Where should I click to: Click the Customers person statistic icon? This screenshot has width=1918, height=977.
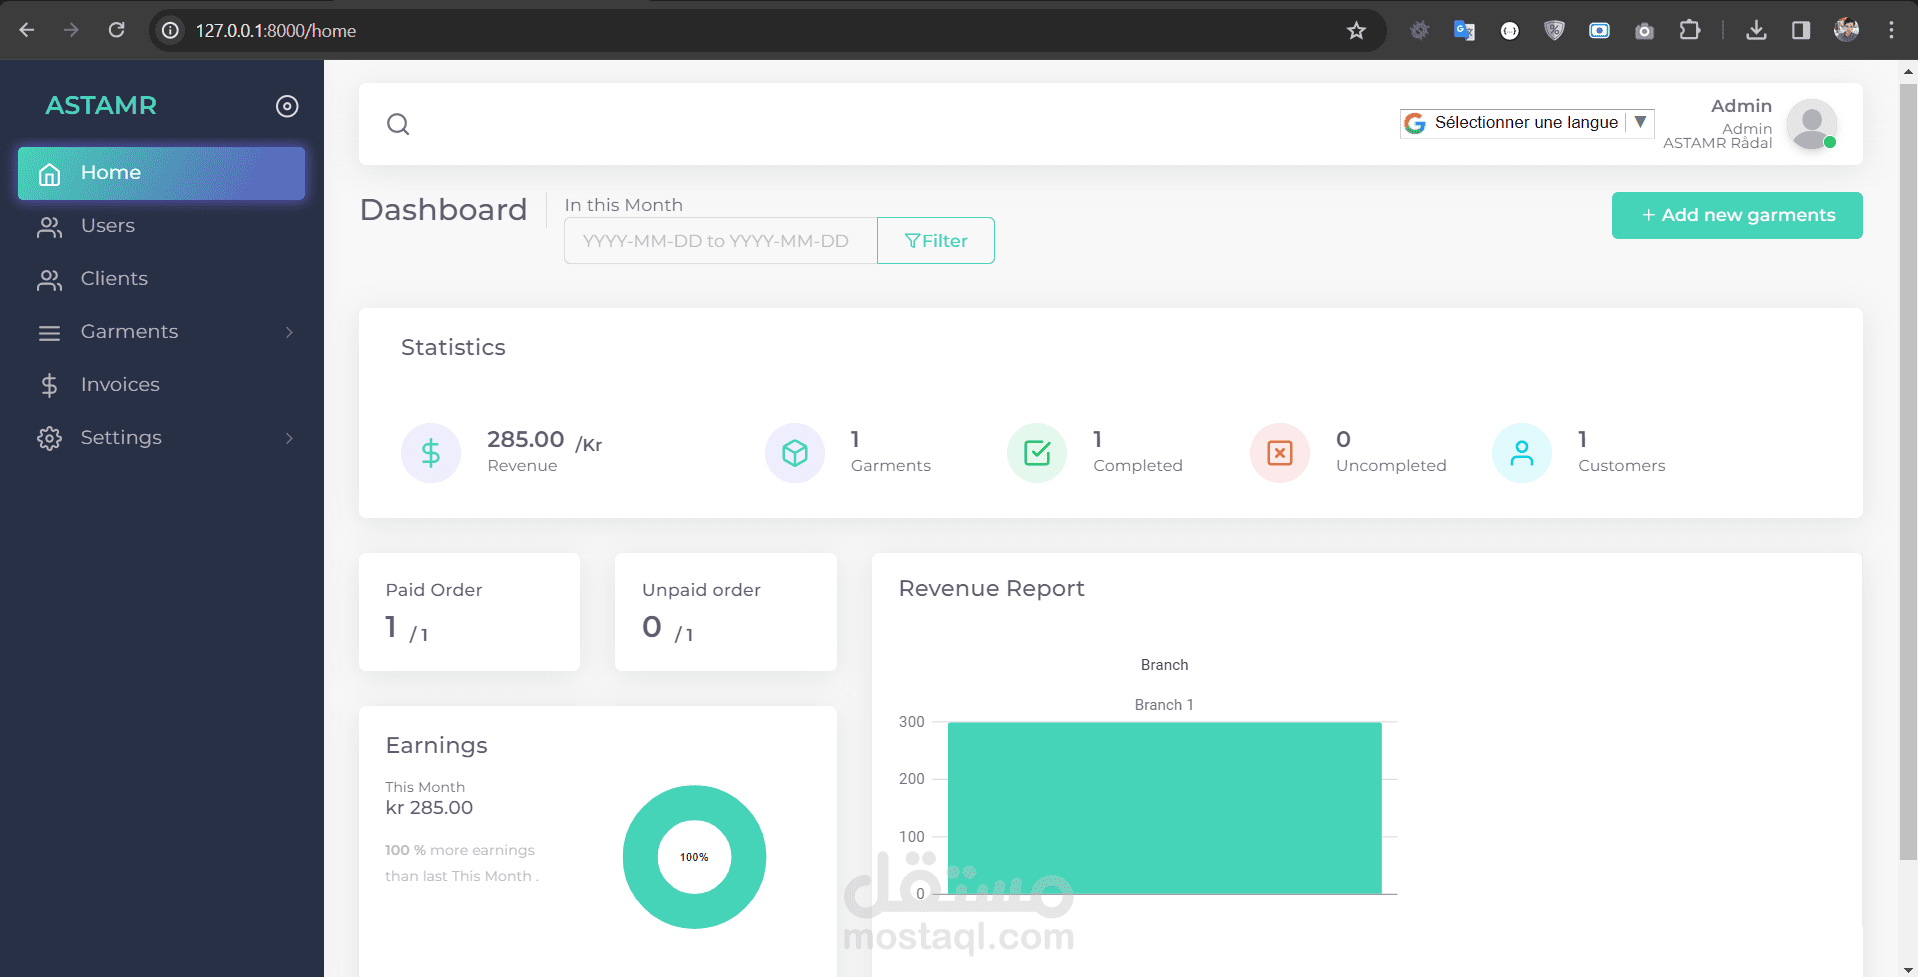[x=1522, y=453]
